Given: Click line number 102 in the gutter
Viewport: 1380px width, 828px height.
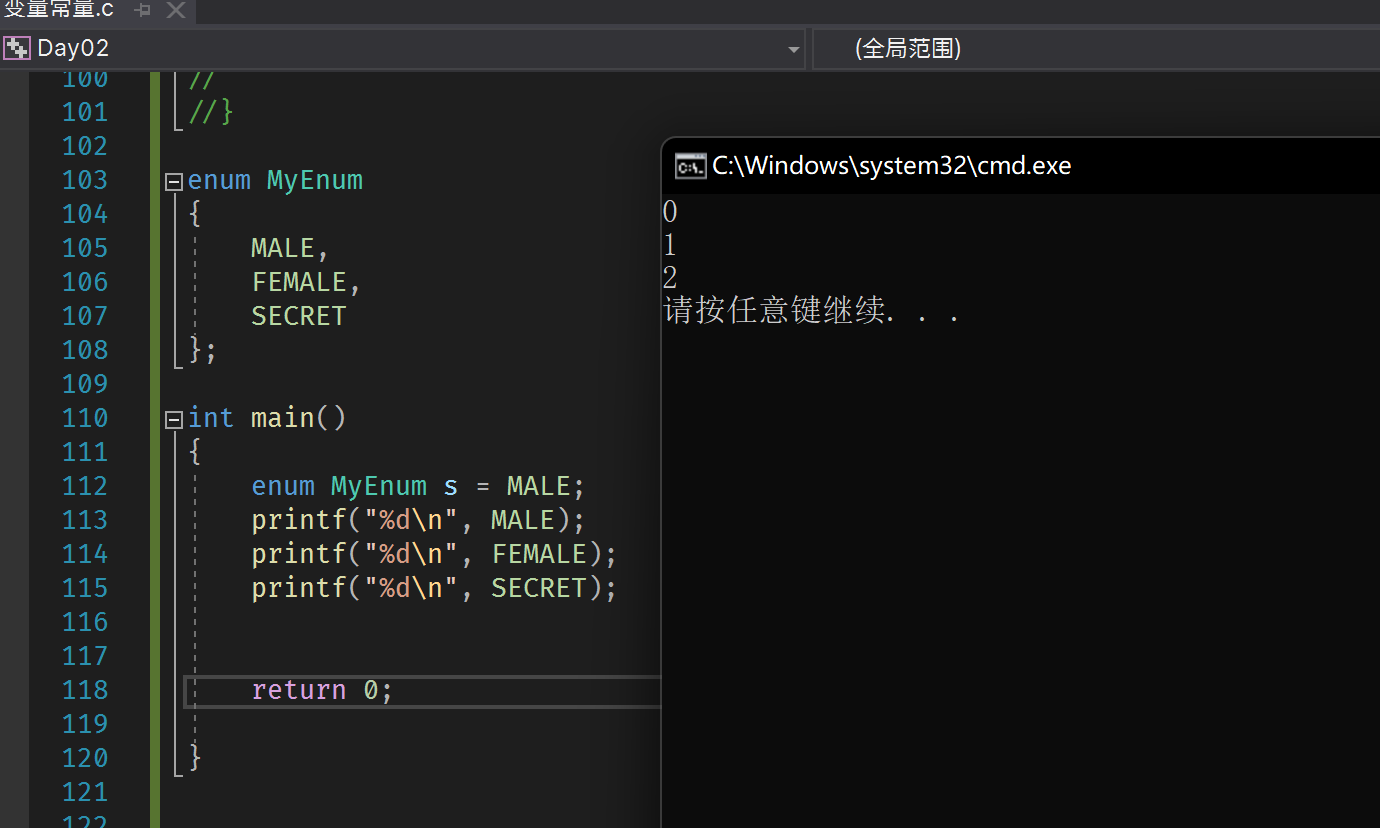Looking at the screenshot, I should pyautogui.click(x=85, y=146).
